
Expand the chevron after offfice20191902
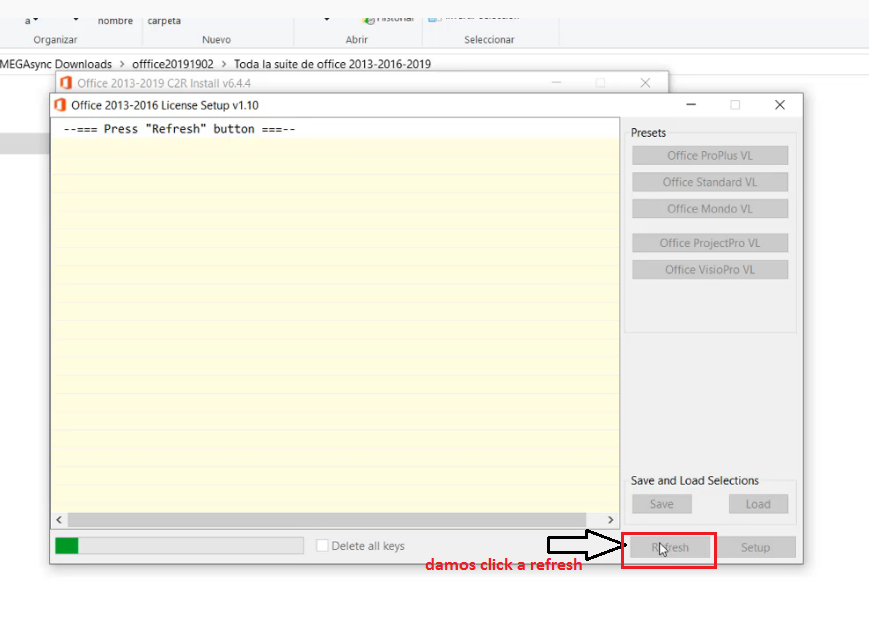click(x=224, y=64)
